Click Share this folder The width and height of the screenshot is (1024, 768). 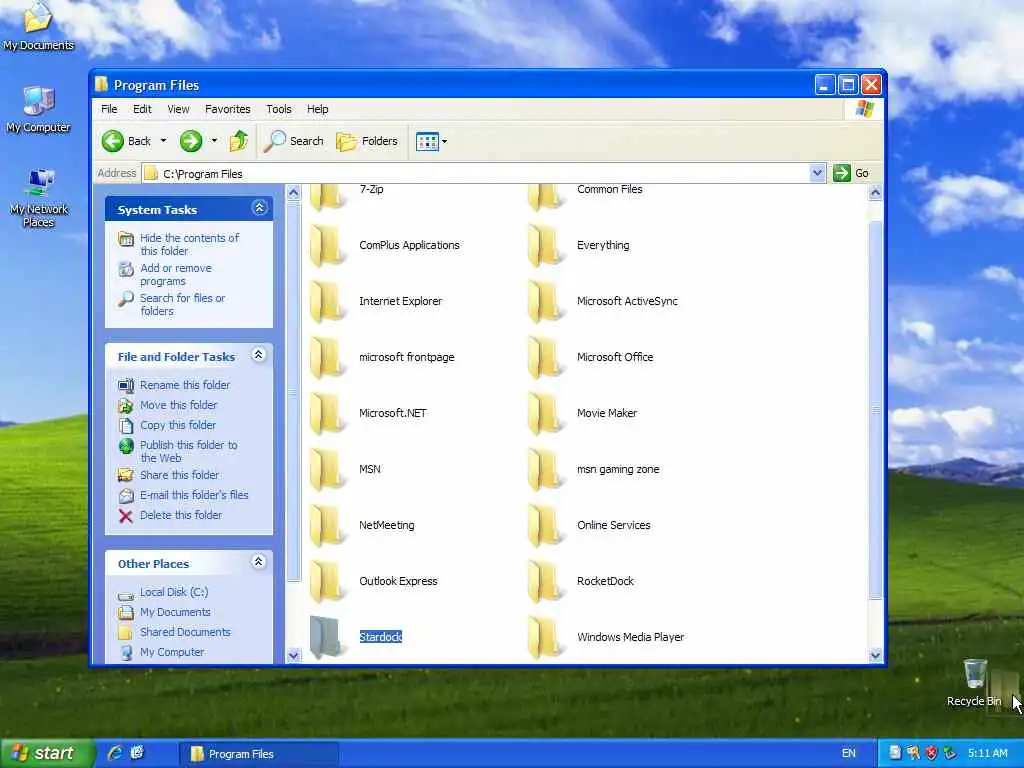(180, 475)
